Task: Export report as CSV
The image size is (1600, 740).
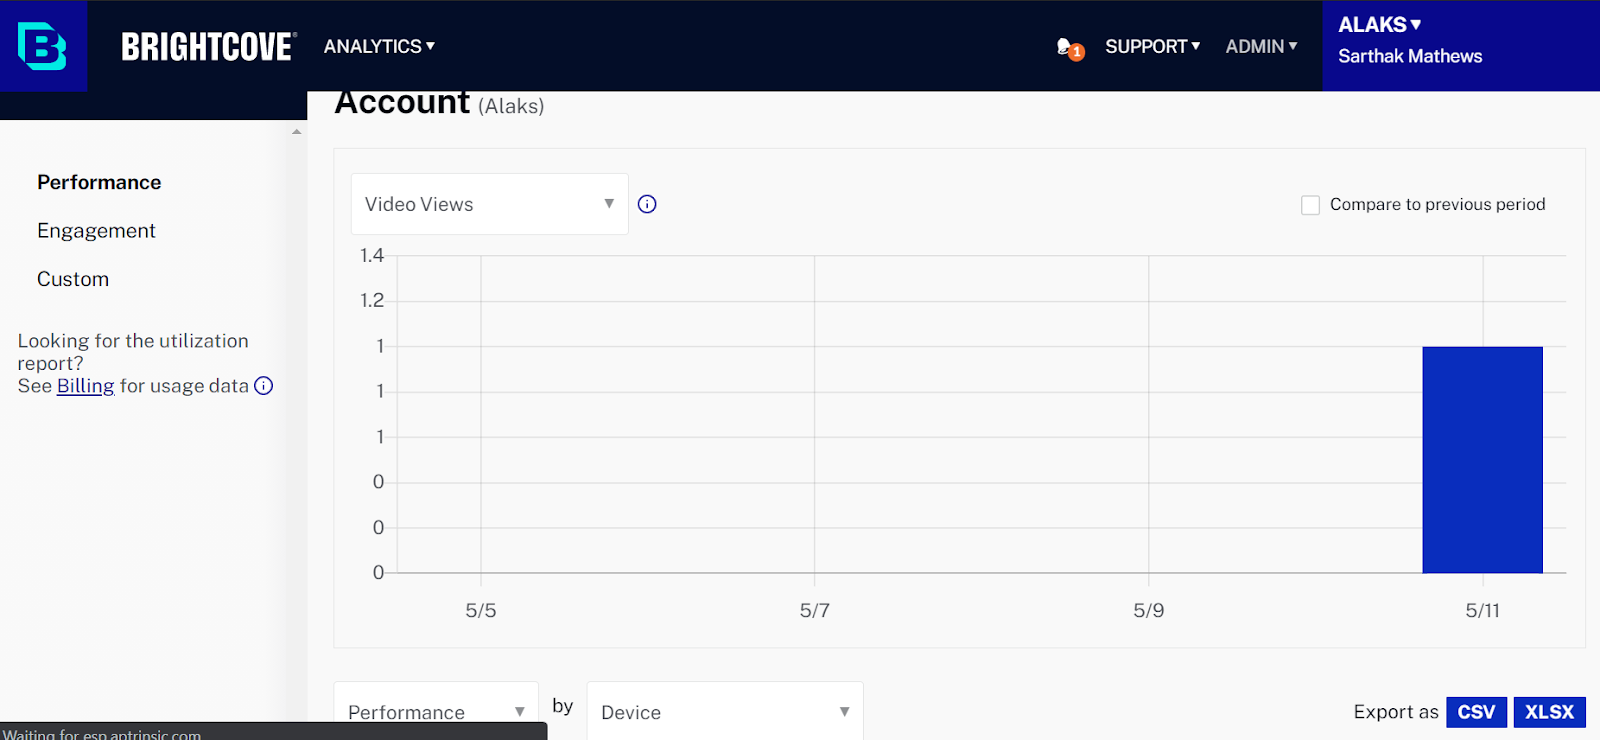Action: coord(1476,712)
